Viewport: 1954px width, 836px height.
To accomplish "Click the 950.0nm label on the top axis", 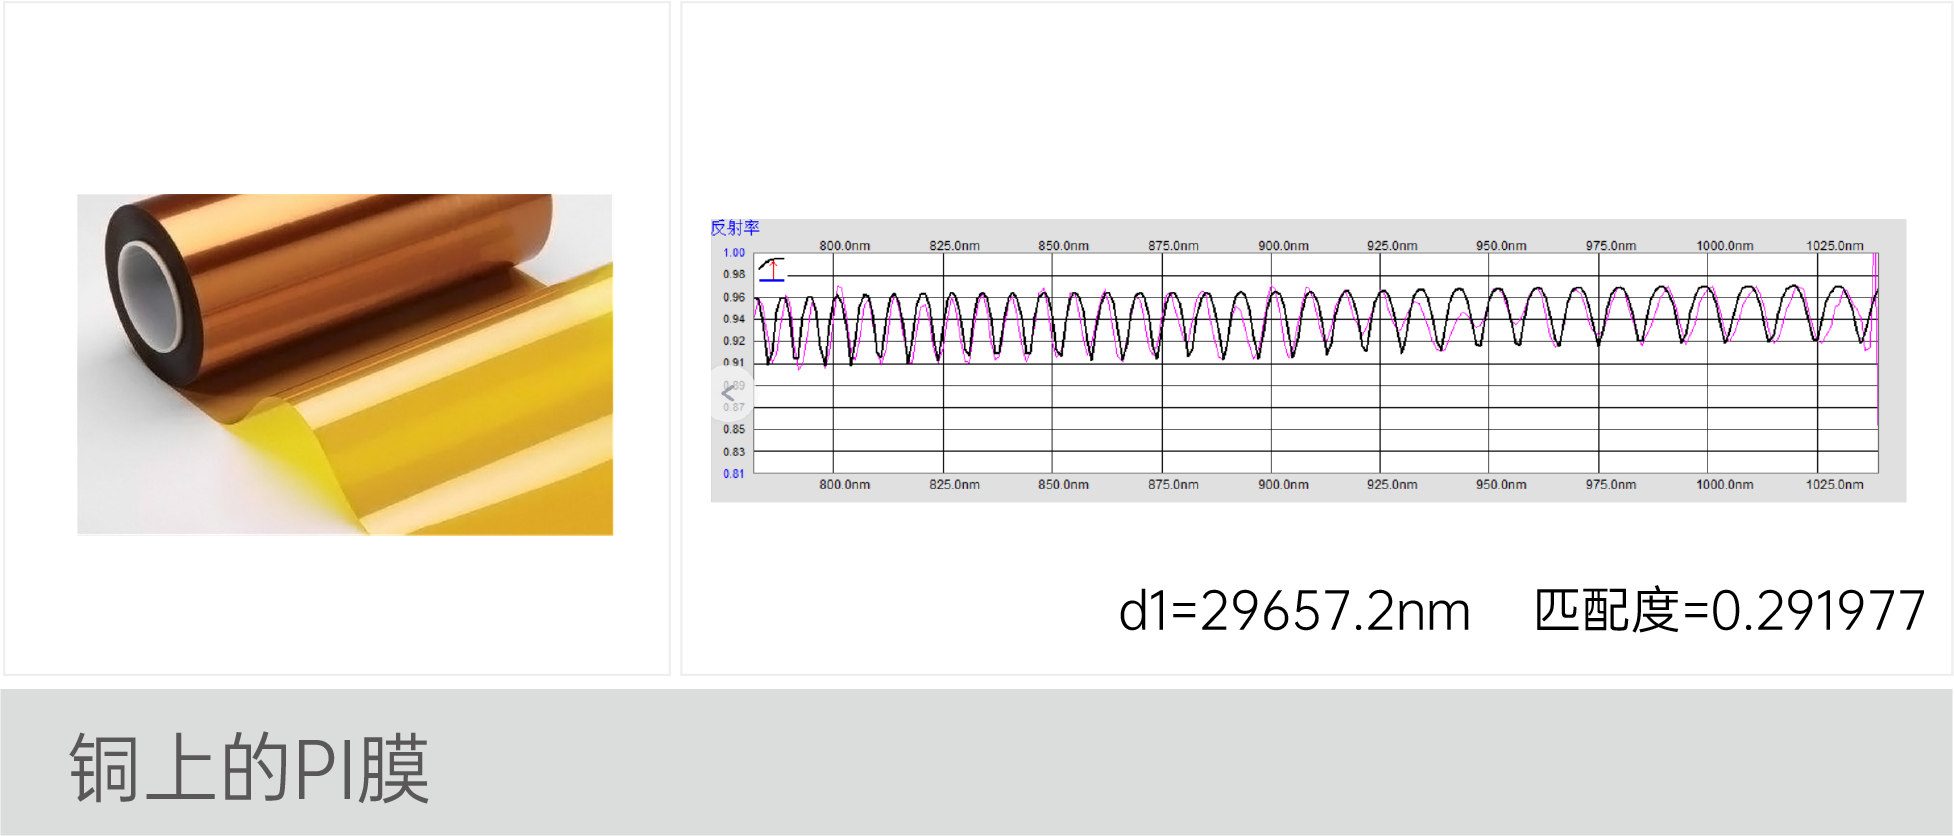I will point(1501,246).
